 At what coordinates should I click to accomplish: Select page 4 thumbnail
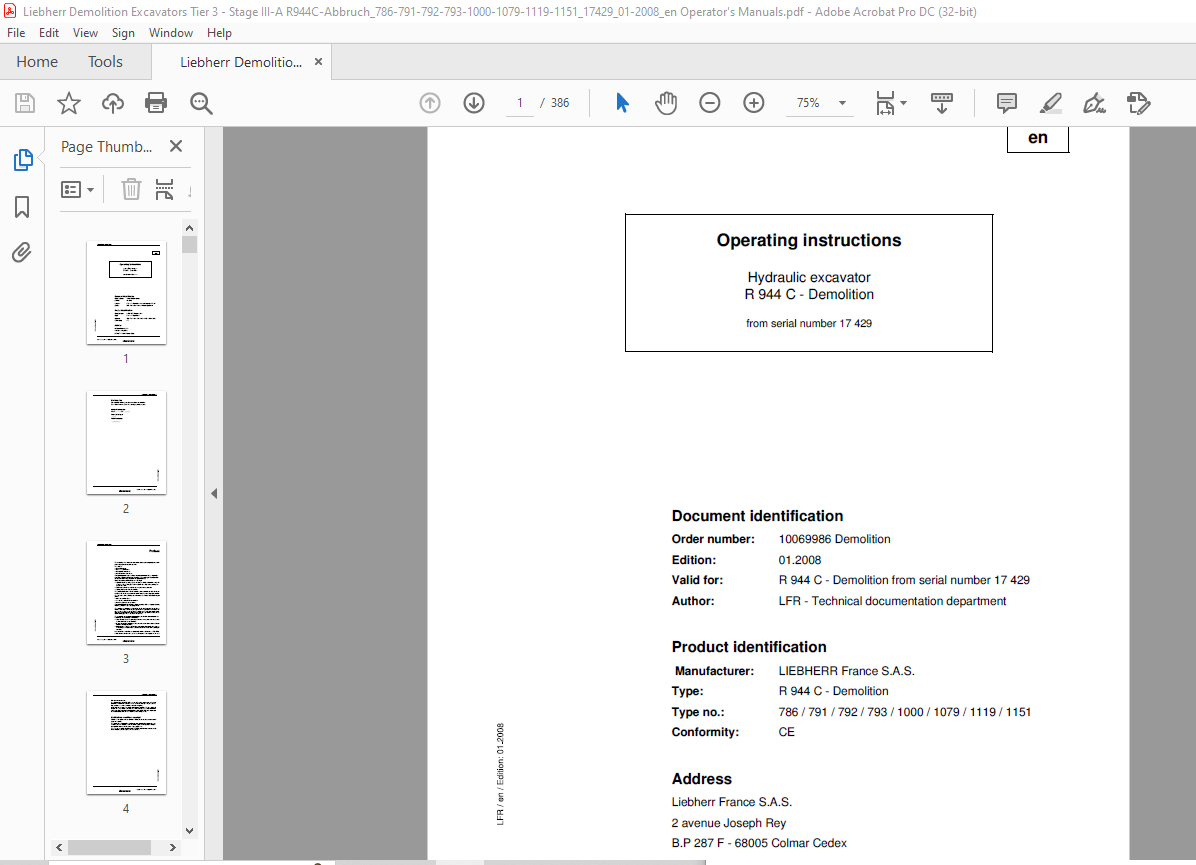click(127, 743)
